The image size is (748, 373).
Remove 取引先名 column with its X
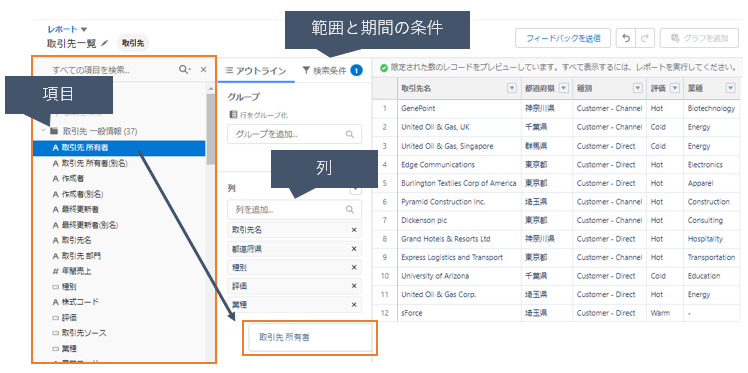click(354, 230)
